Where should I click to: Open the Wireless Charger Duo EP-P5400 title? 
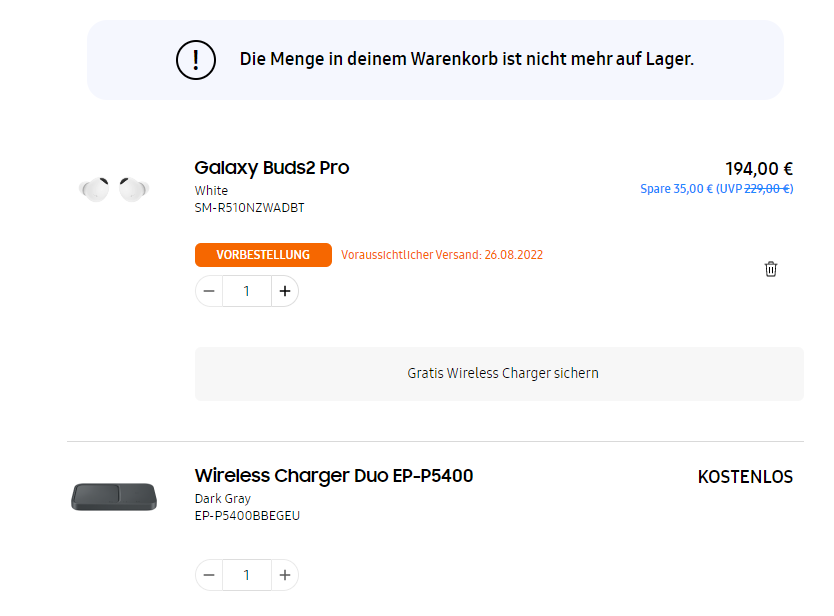click(x=334, y=476)
